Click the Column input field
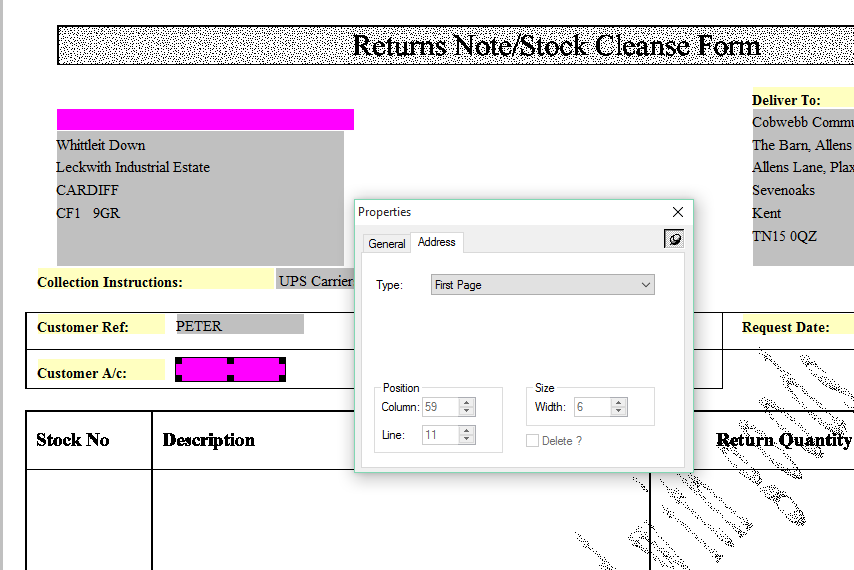This screenshot has width=854, height=570. pyautogui.click(x=440, y=407)
